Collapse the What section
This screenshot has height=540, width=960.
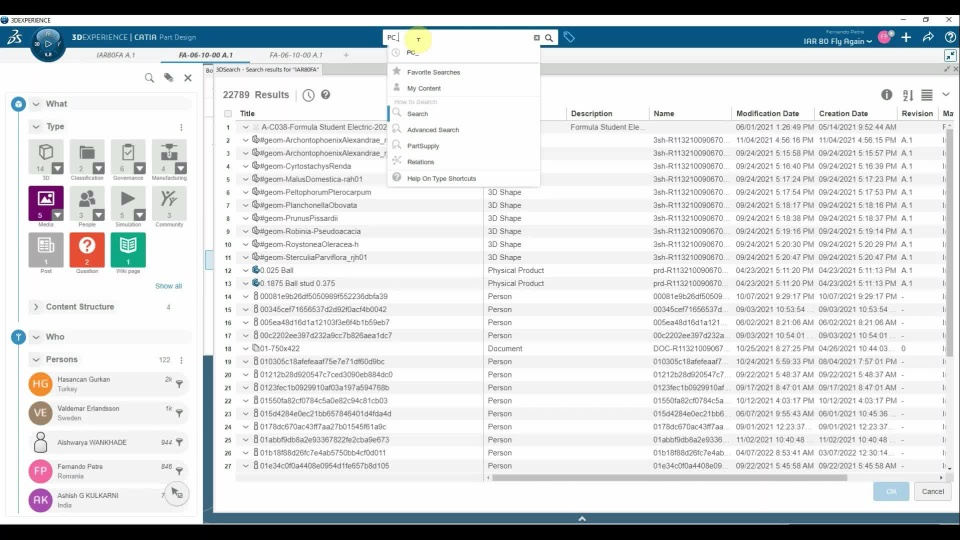(x=36, y=104)
